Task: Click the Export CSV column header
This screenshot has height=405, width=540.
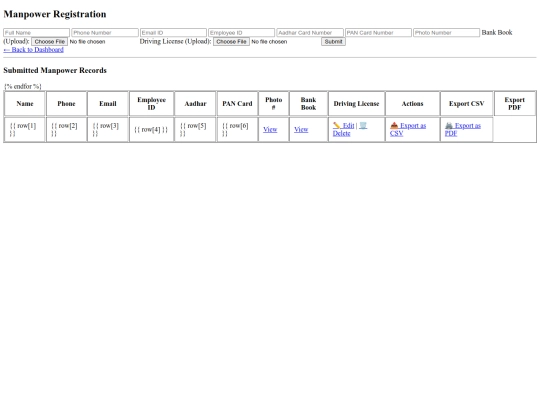Action: [x=467, y=104]
